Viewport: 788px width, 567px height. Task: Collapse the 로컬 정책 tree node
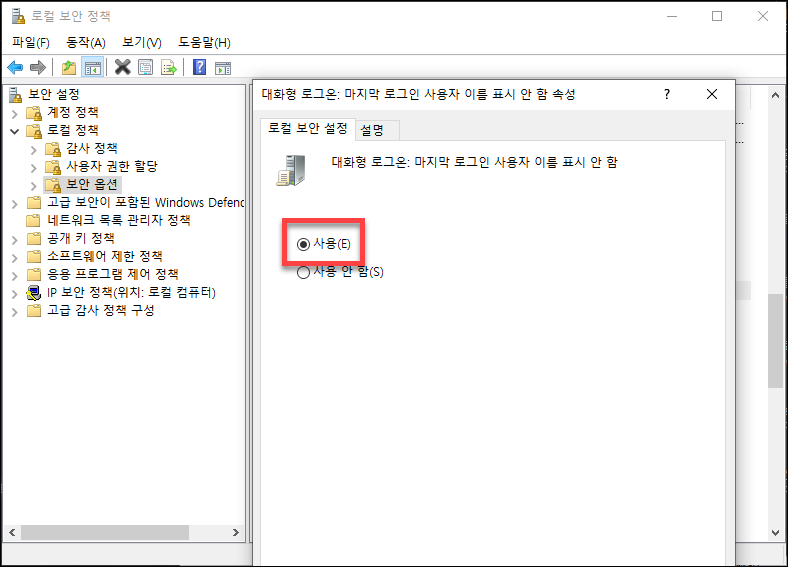[x=15, y=132]
